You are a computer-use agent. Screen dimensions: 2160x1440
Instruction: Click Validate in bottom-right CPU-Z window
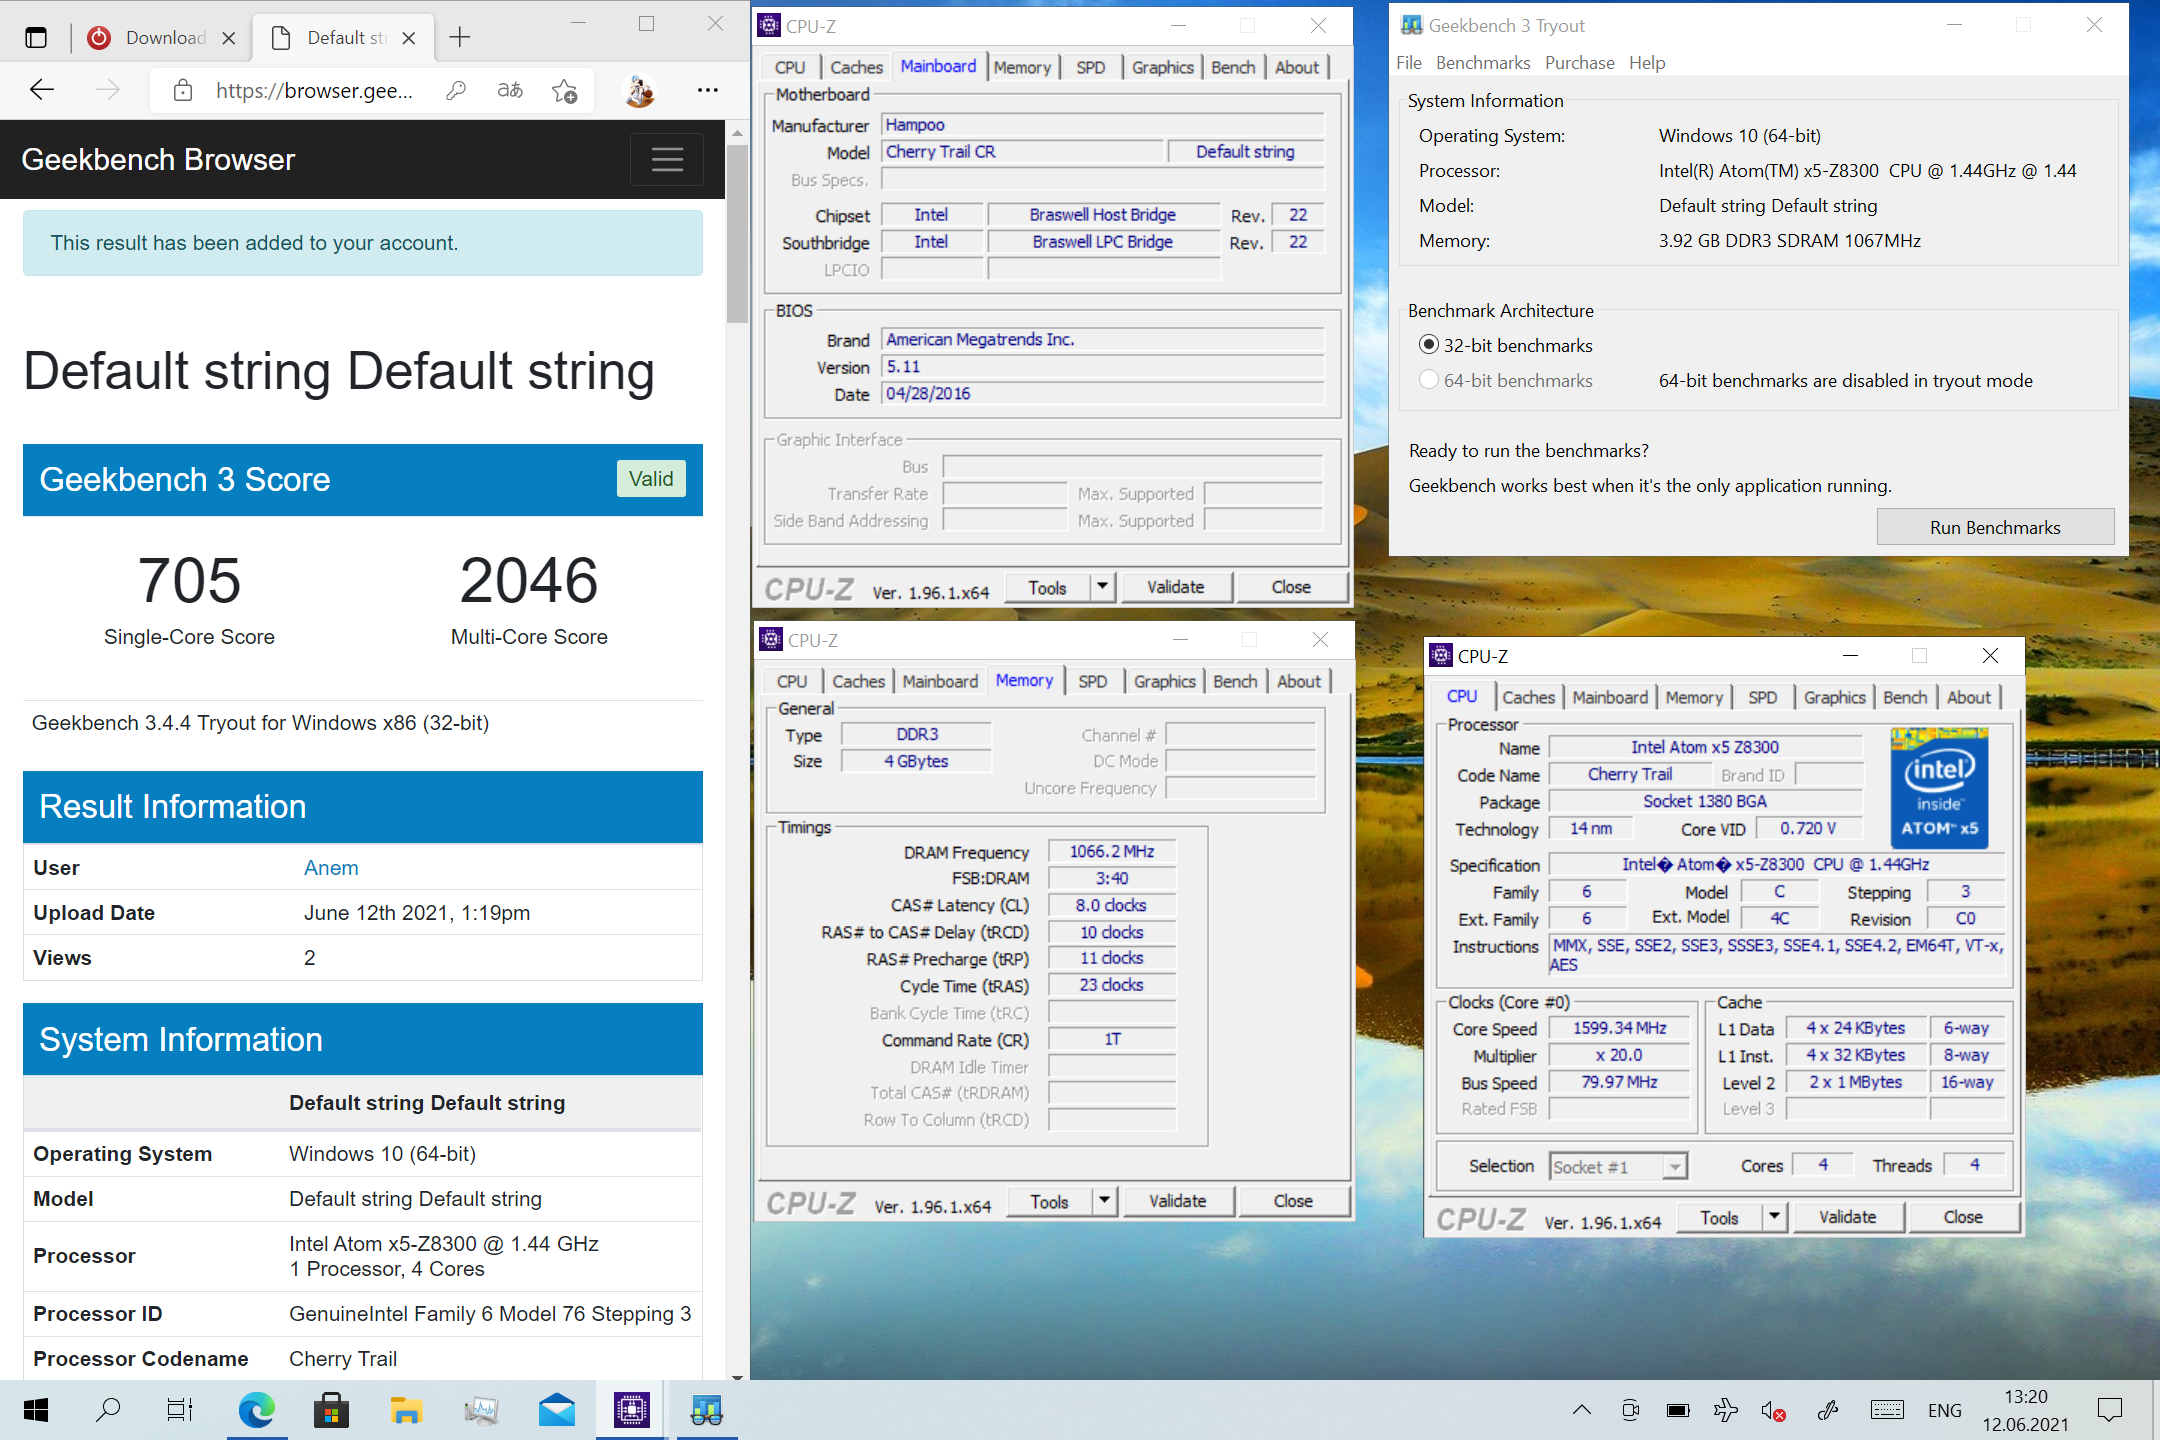(1847, 1217)
